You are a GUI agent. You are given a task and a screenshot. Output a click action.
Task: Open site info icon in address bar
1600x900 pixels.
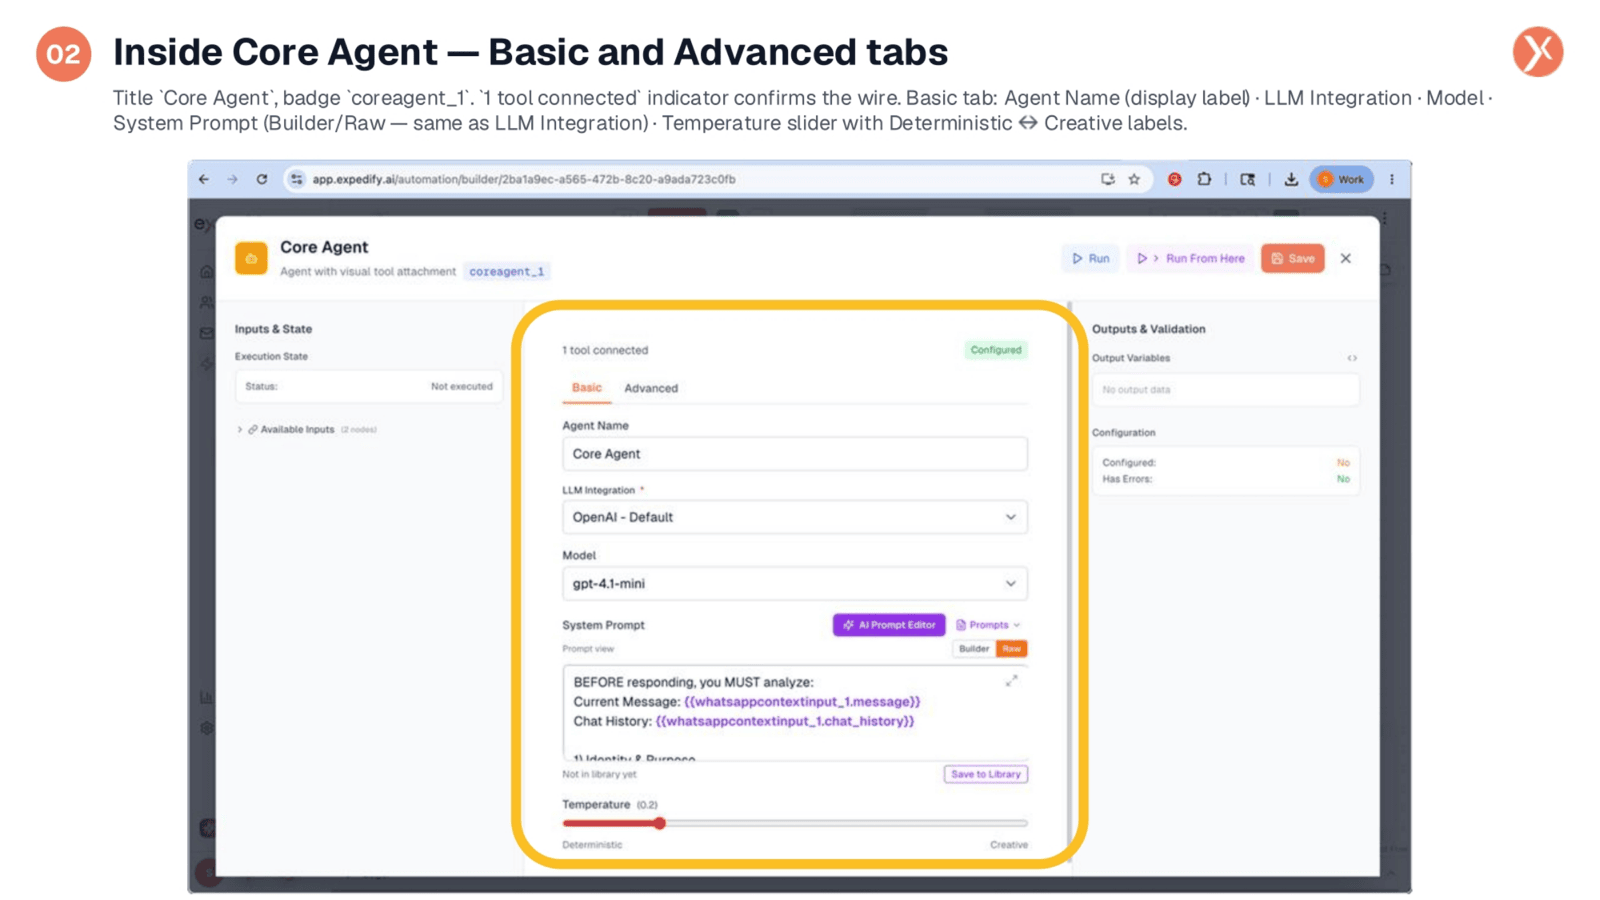coord(296,179)
